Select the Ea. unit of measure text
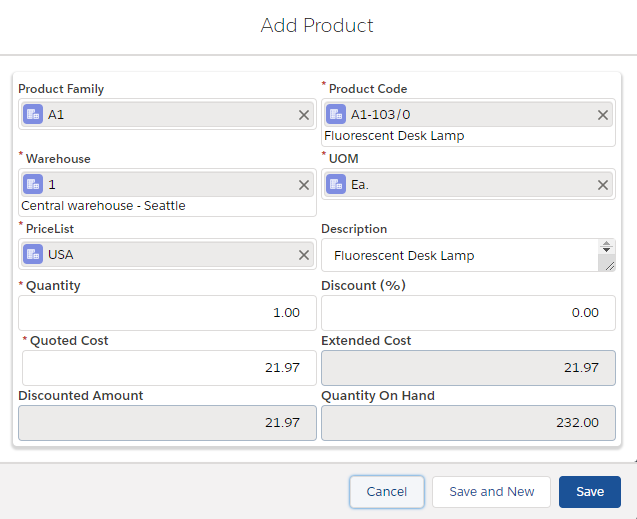The image size is (637, 519). [360, 185]
